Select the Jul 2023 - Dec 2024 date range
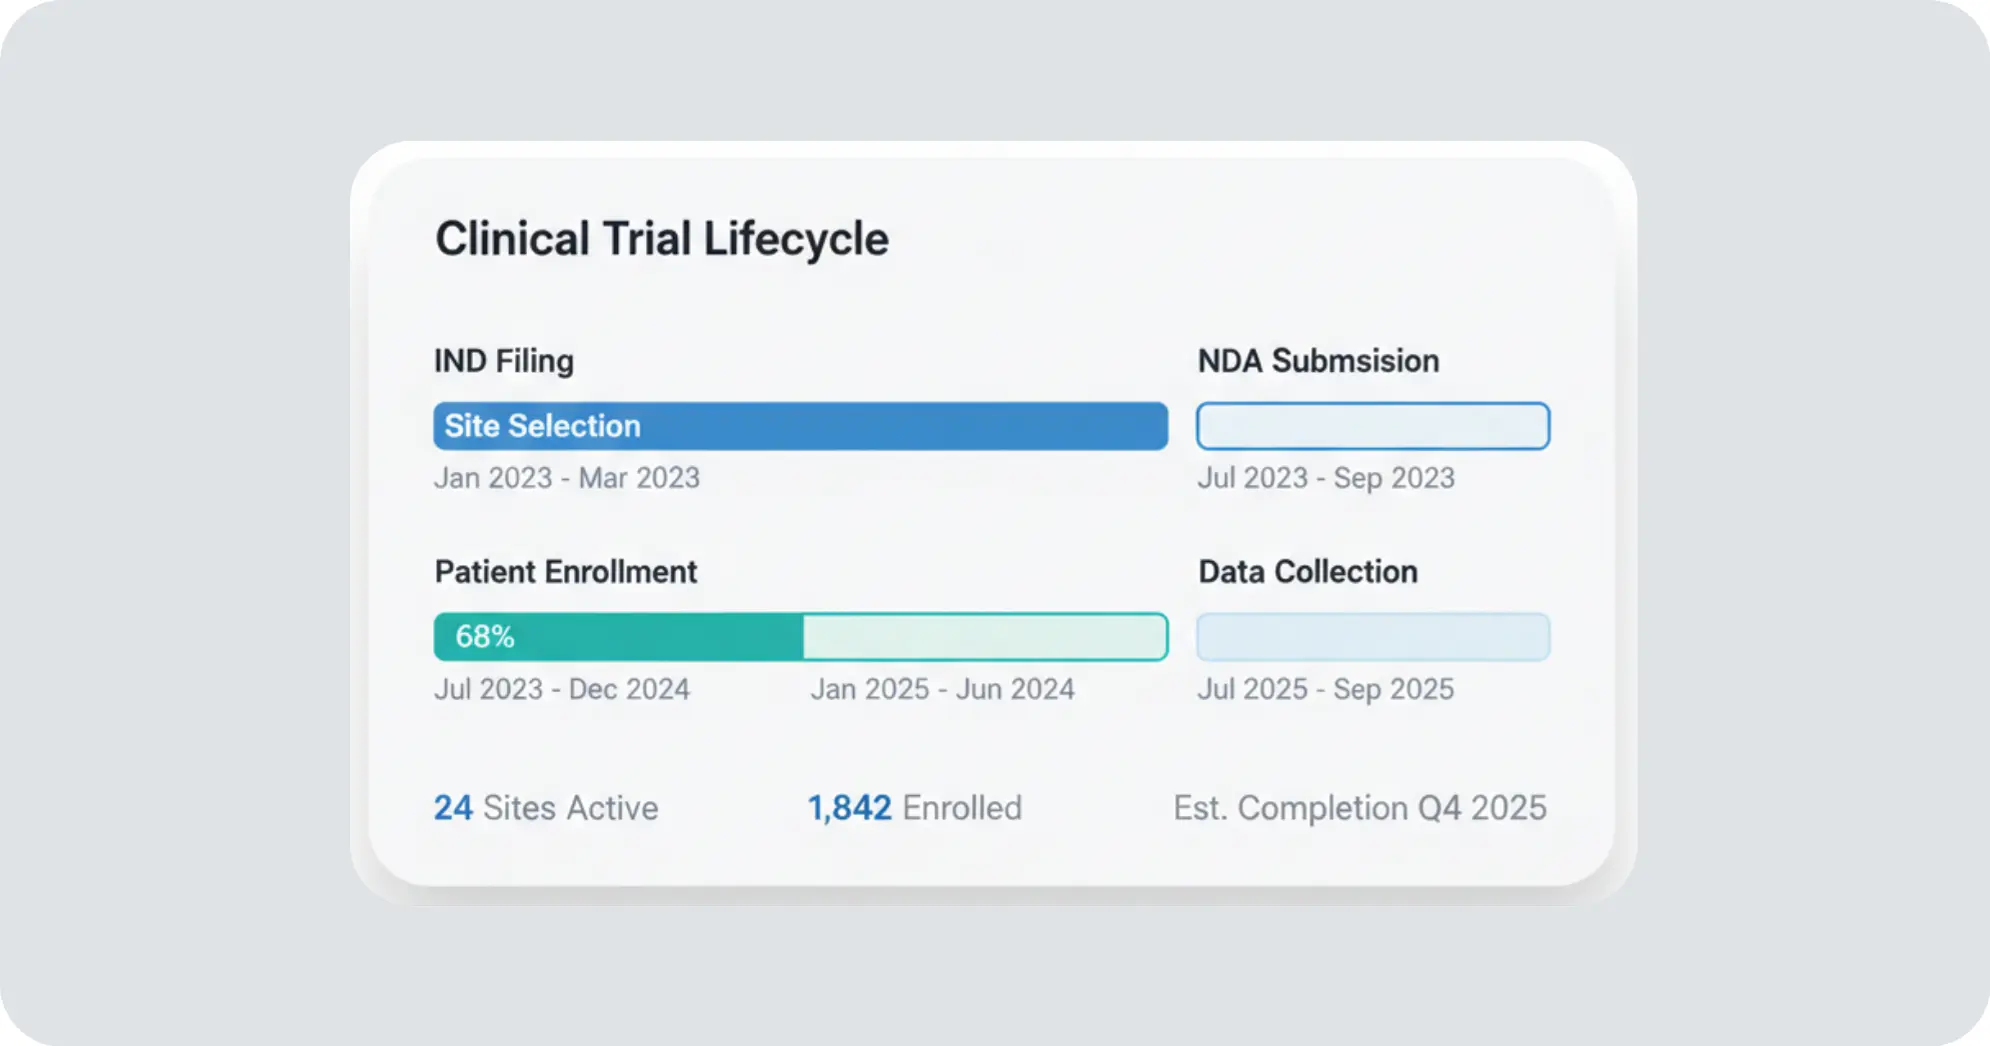The height and width of the screenshot is (1046, 1990). [x=562, y=689]
